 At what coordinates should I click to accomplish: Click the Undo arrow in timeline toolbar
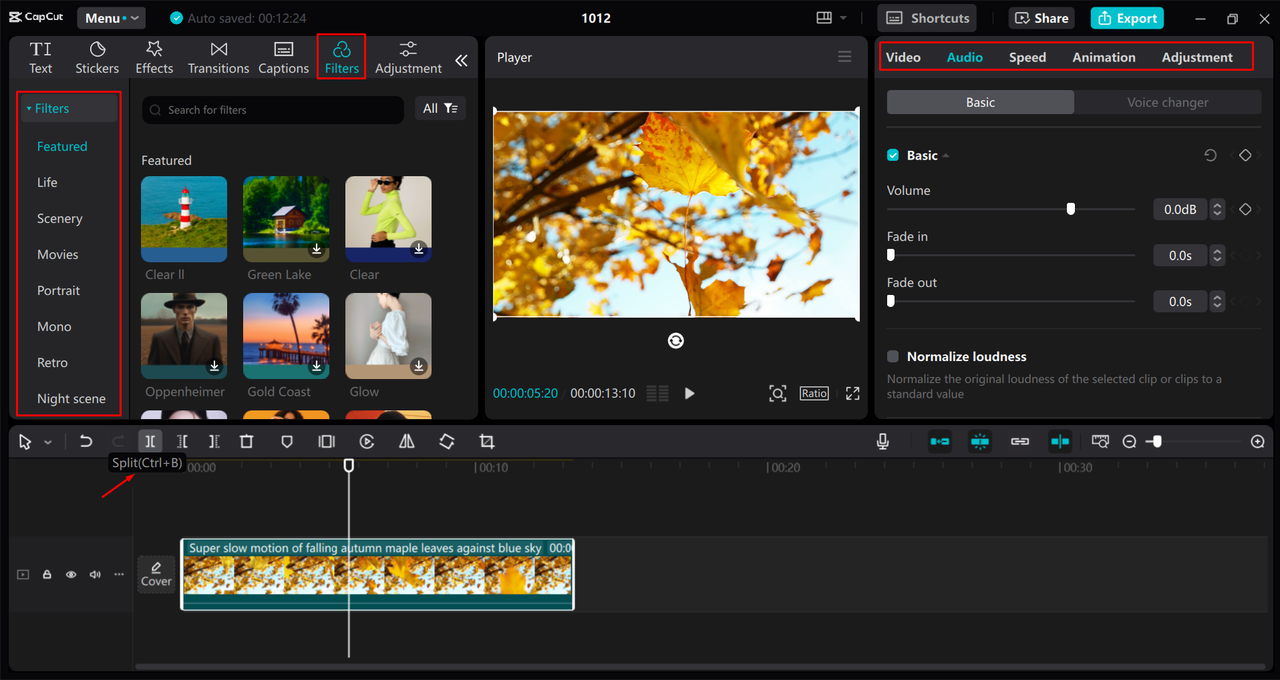tap(86, 441)
